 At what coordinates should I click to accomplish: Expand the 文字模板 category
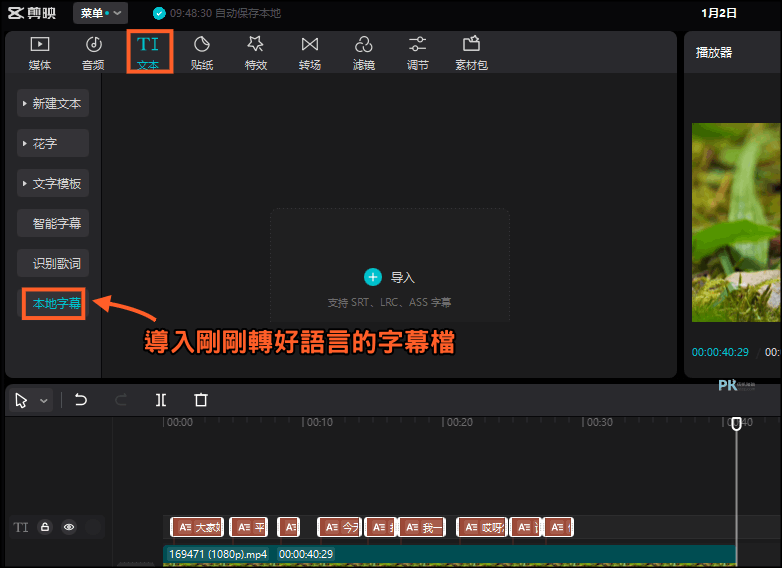(x=53, y=184)
